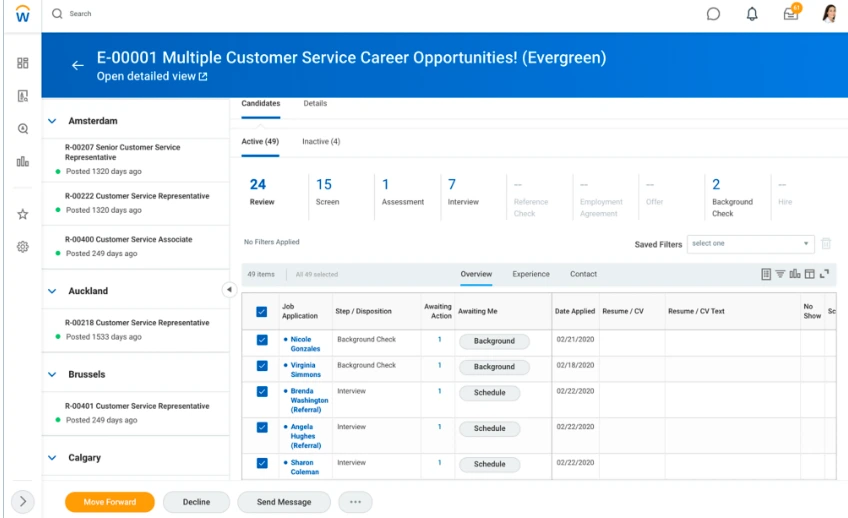
Task: Filter by 2 Background Check stage
Action: tap(732, 197)
